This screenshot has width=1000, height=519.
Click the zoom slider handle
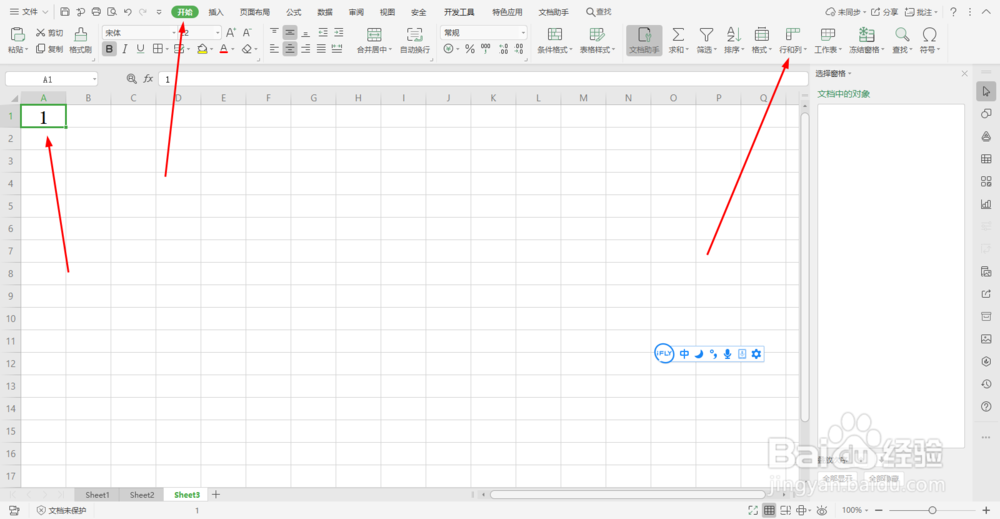coord(932,510)
